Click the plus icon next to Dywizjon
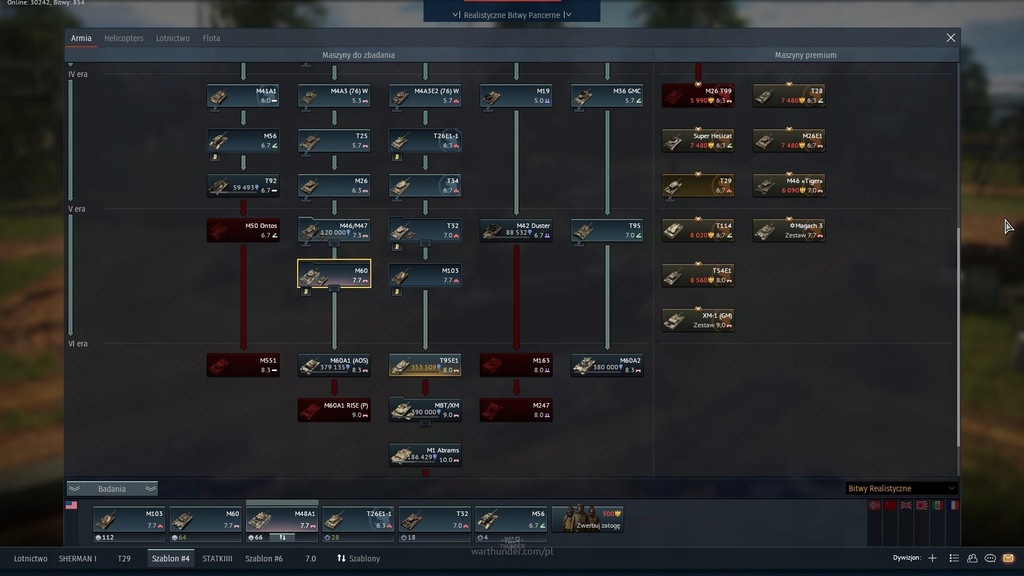This screenshot has width=1024, height=576. 933,558
